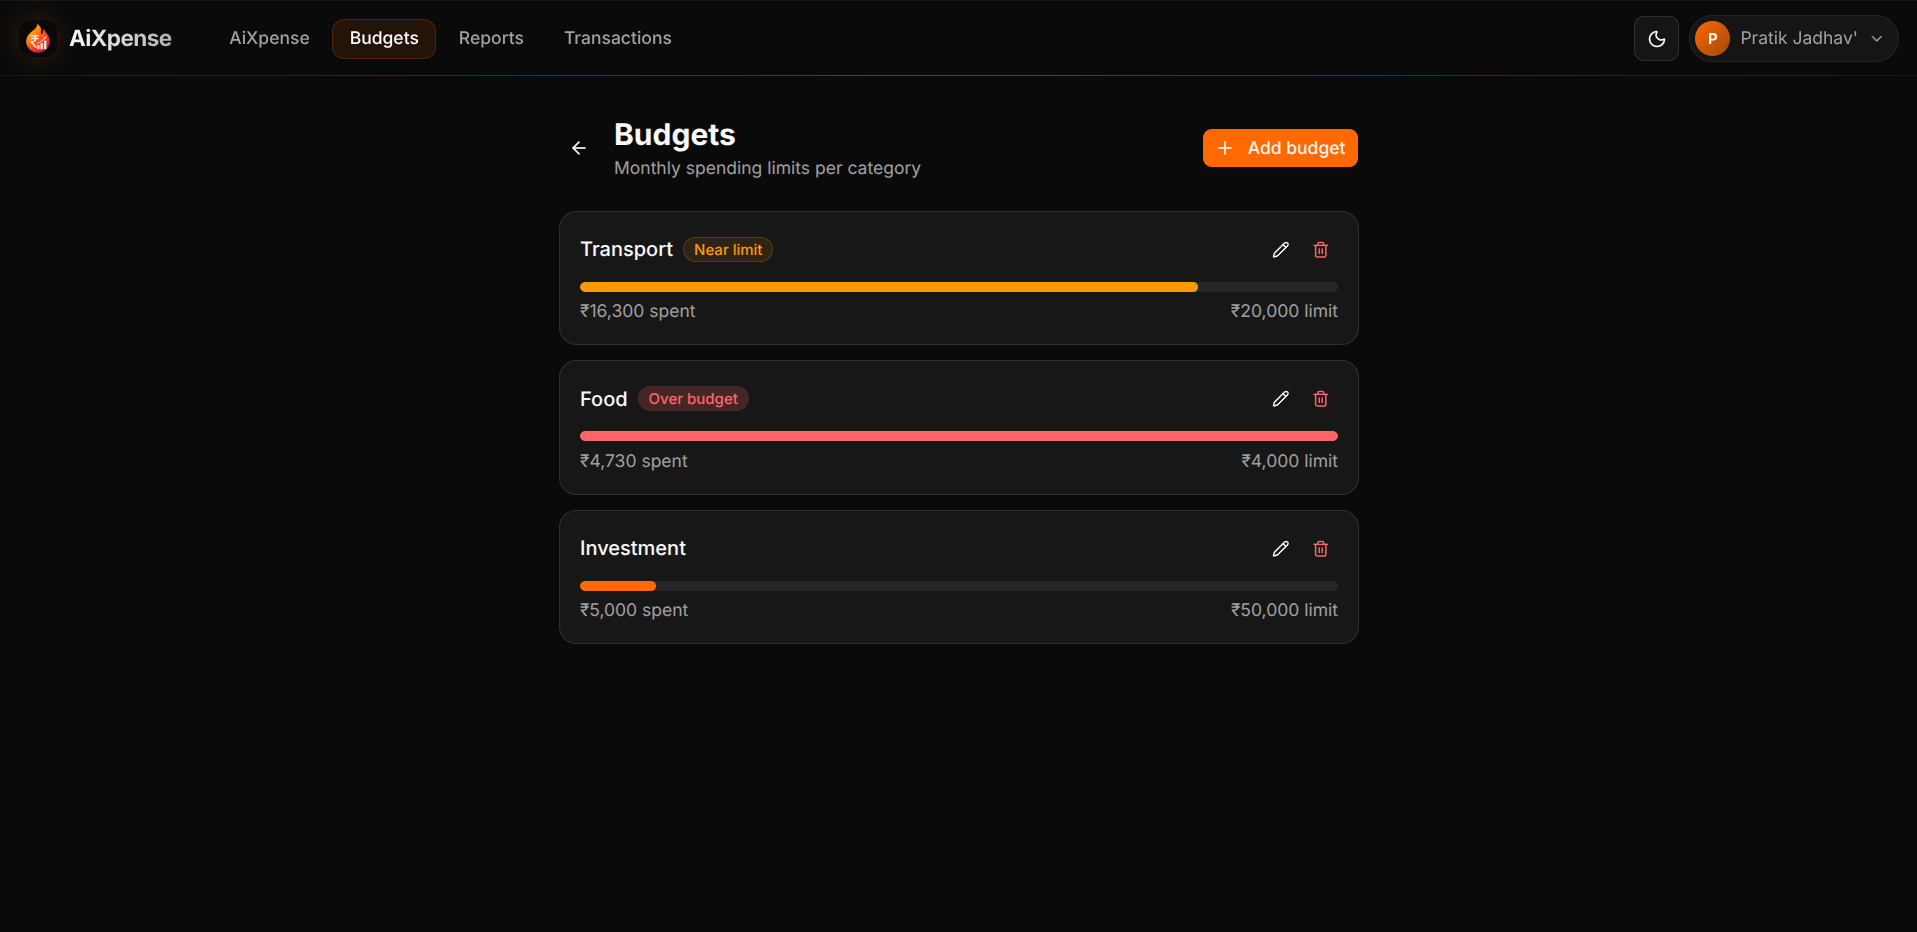
Task: Click the Food Over budget badge
Action: coord(693,399)
